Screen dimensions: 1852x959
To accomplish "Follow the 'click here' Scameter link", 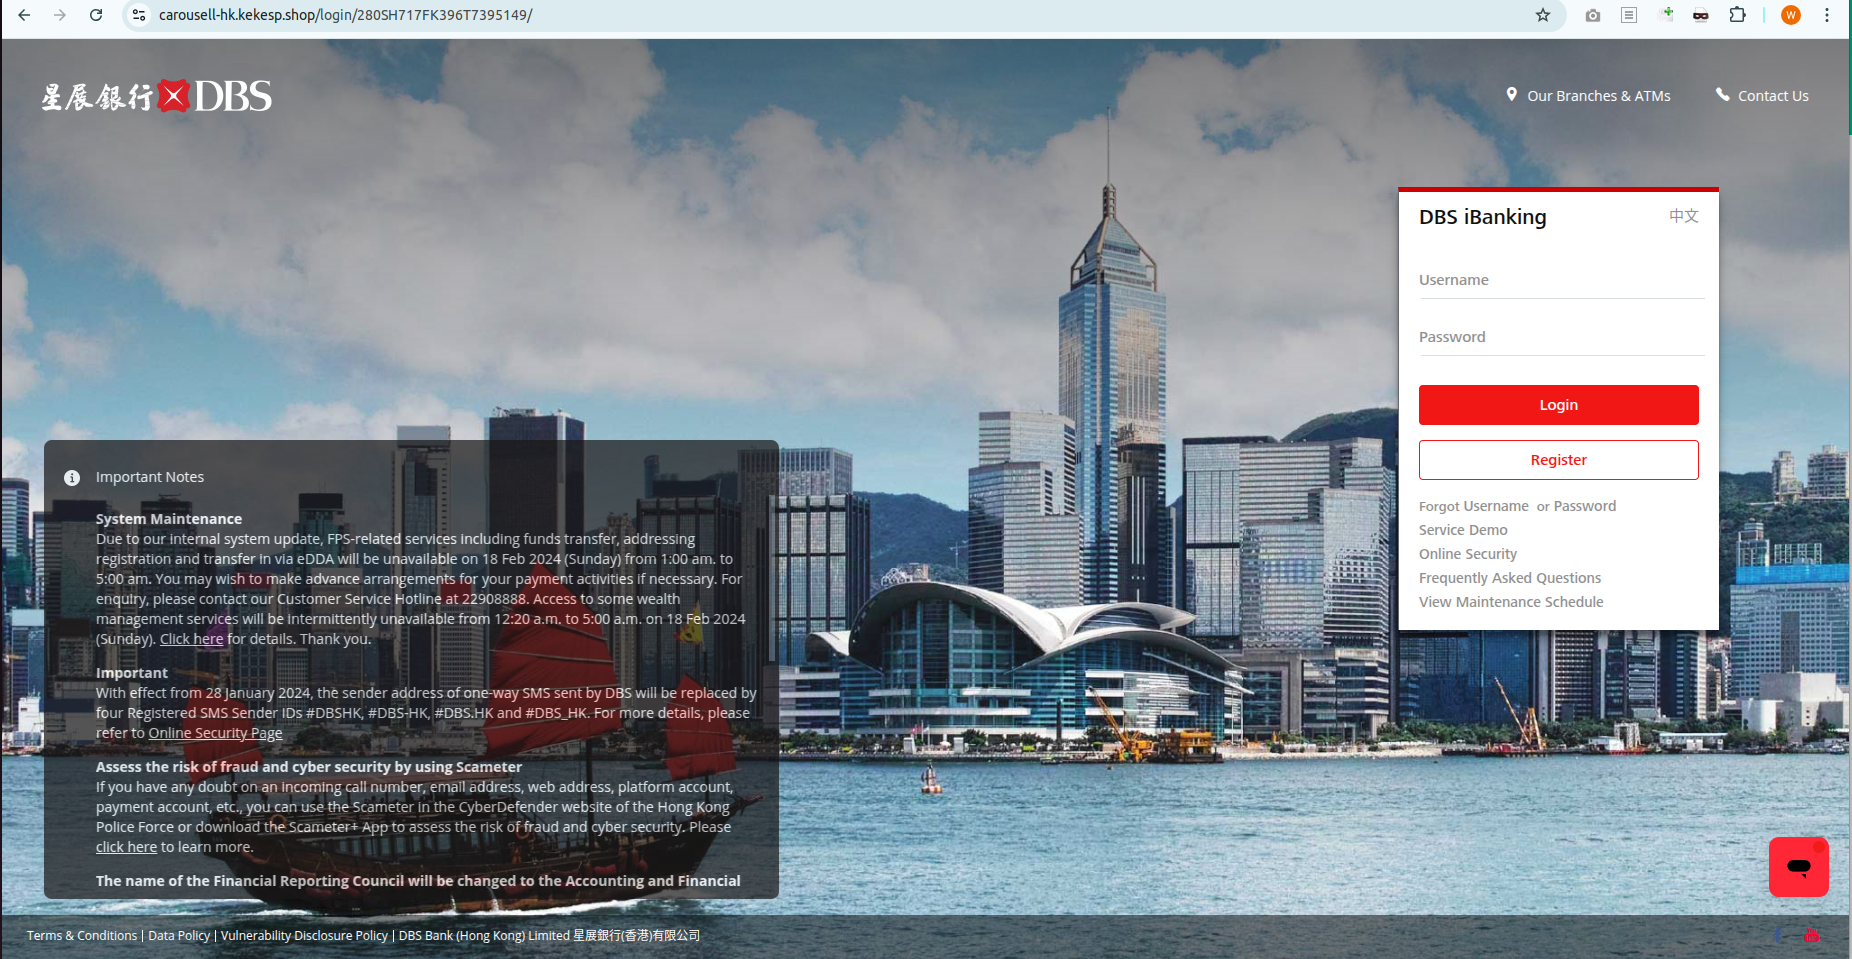I will click(126, 847).
